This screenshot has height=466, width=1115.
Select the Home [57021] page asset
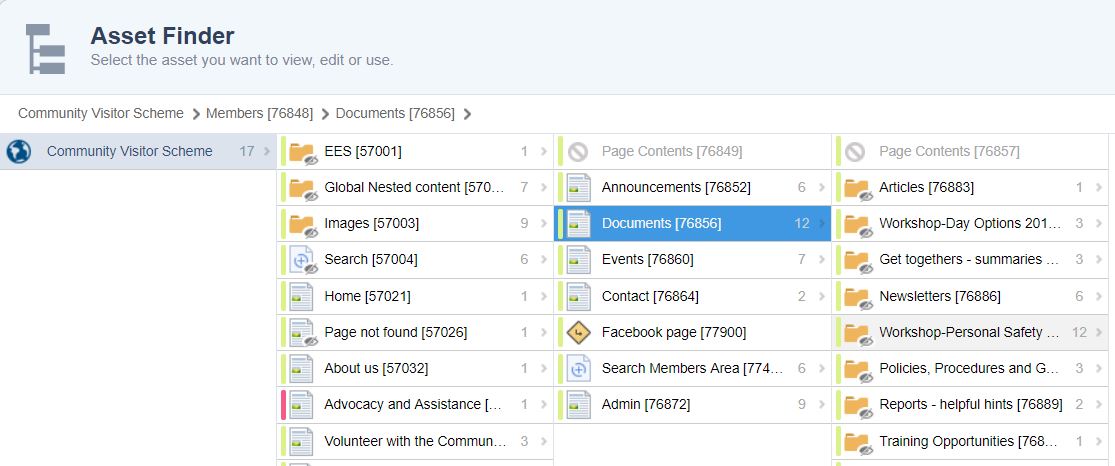pos(367,296)
